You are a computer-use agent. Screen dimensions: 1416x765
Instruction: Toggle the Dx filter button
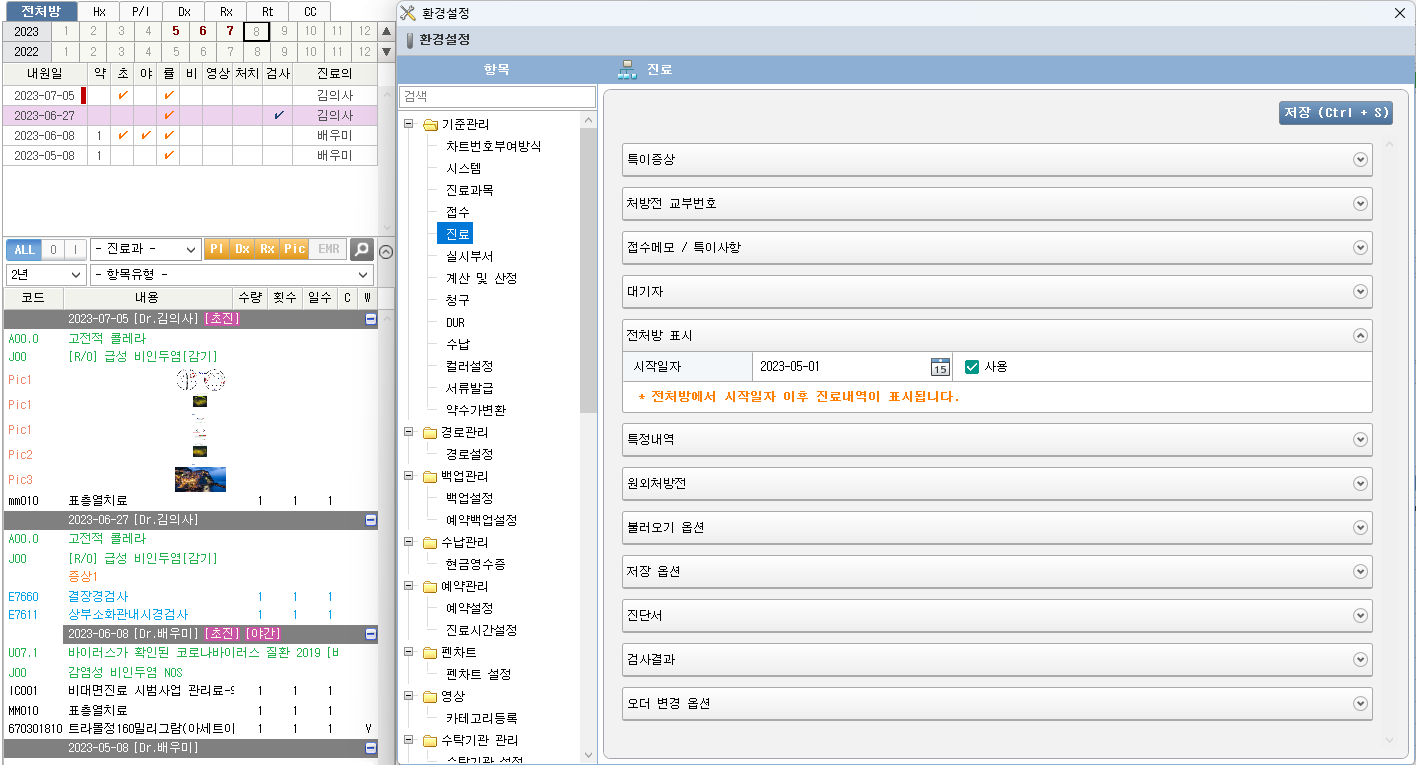(242, 249)
